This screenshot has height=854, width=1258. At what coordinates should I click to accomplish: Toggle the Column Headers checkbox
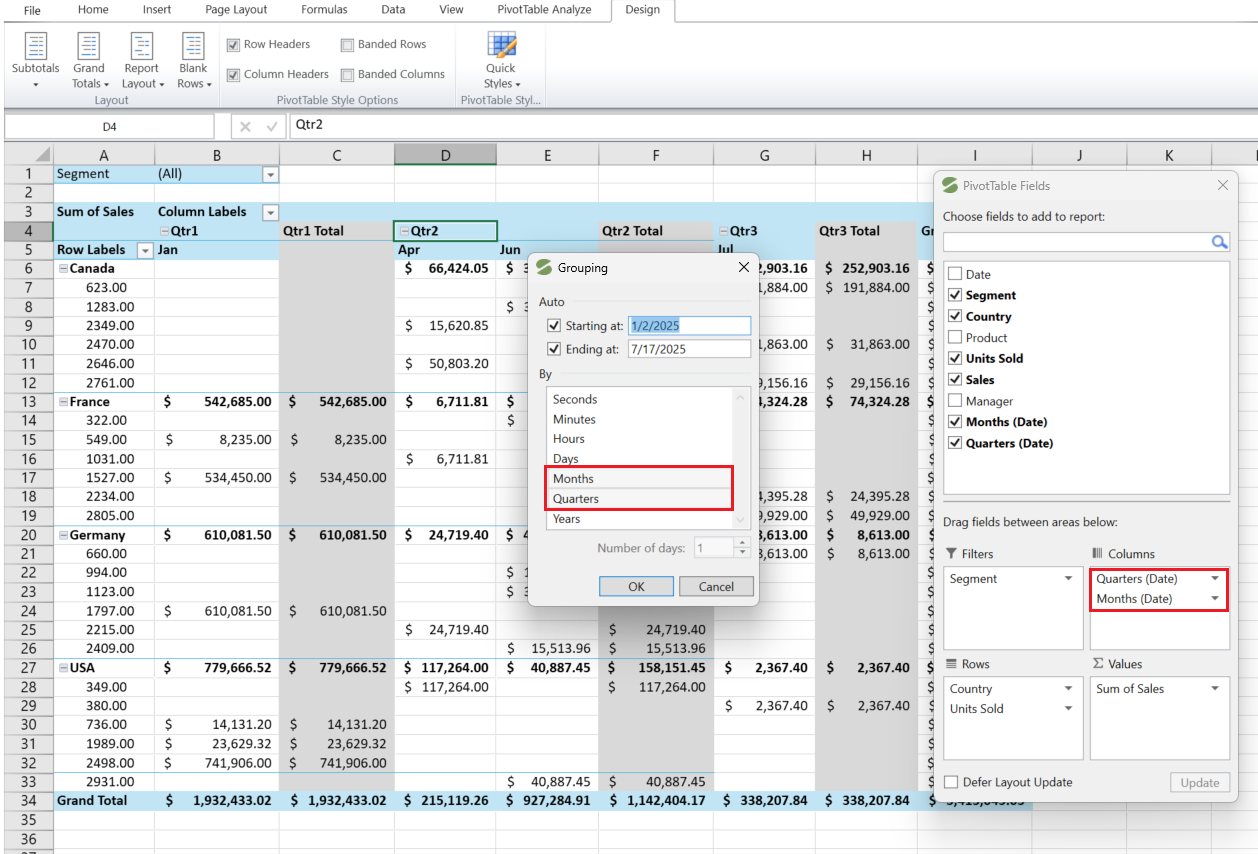233,74
